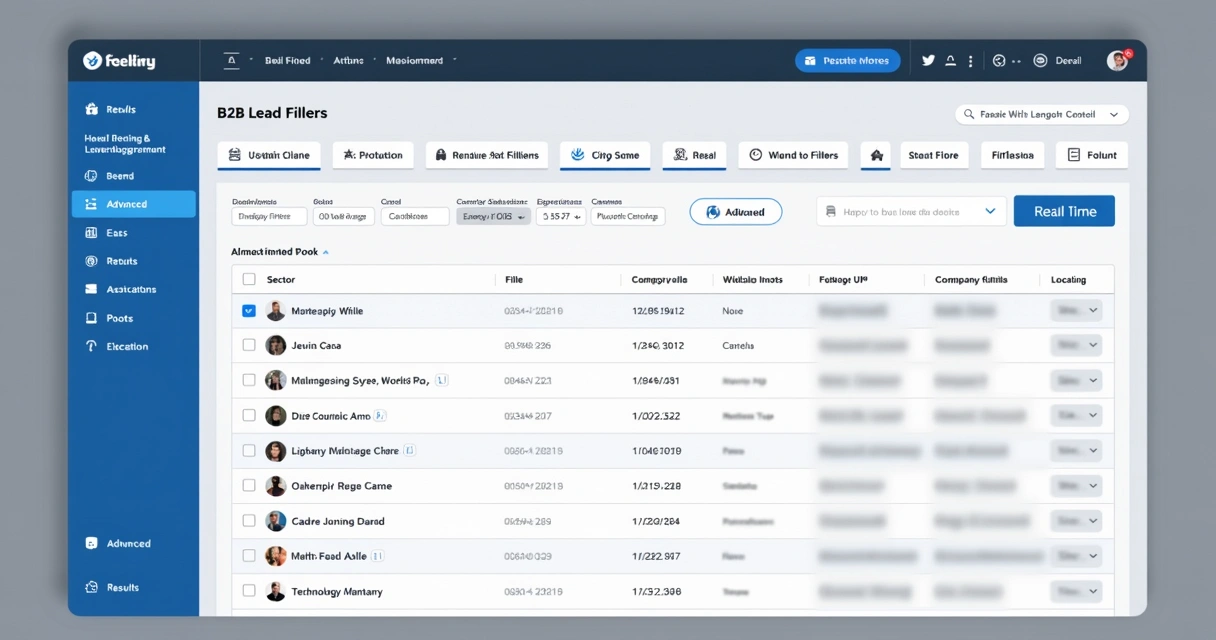Uncheck the Marteaply Wille row checkbox
This screenshot has width=1216, height=640.
pos(249,311)
